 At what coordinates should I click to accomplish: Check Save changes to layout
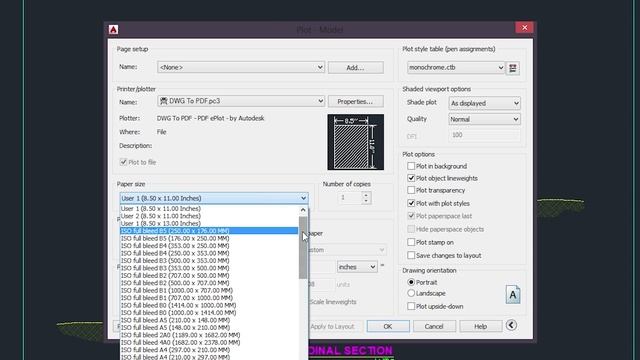(411, 255)
